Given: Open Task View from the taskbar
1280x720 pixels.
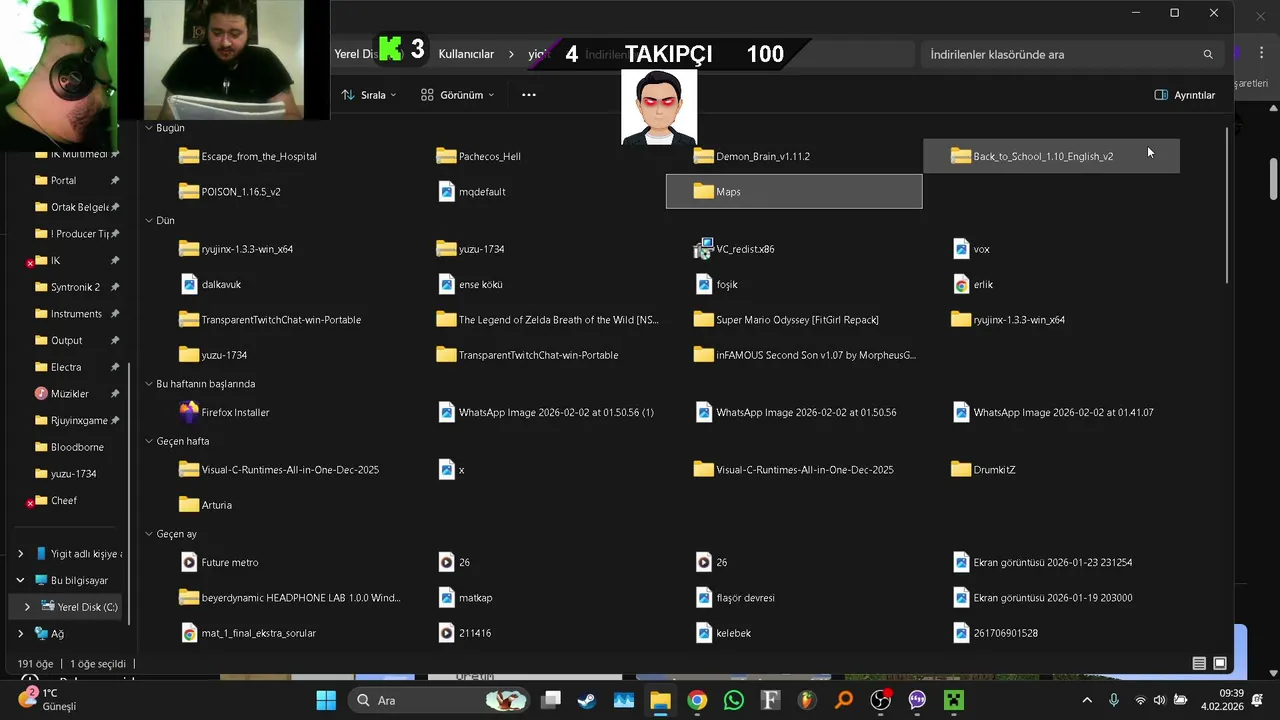Looking at the screenshot, I should tap(551, 700).
